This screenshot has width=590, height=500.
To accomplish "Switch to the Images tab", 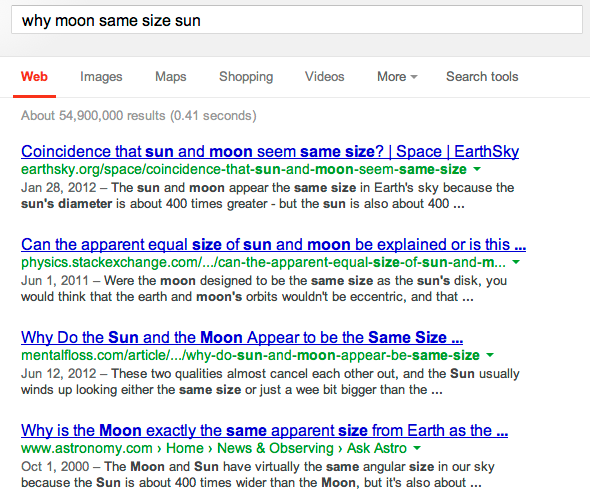I will [101, 76].
